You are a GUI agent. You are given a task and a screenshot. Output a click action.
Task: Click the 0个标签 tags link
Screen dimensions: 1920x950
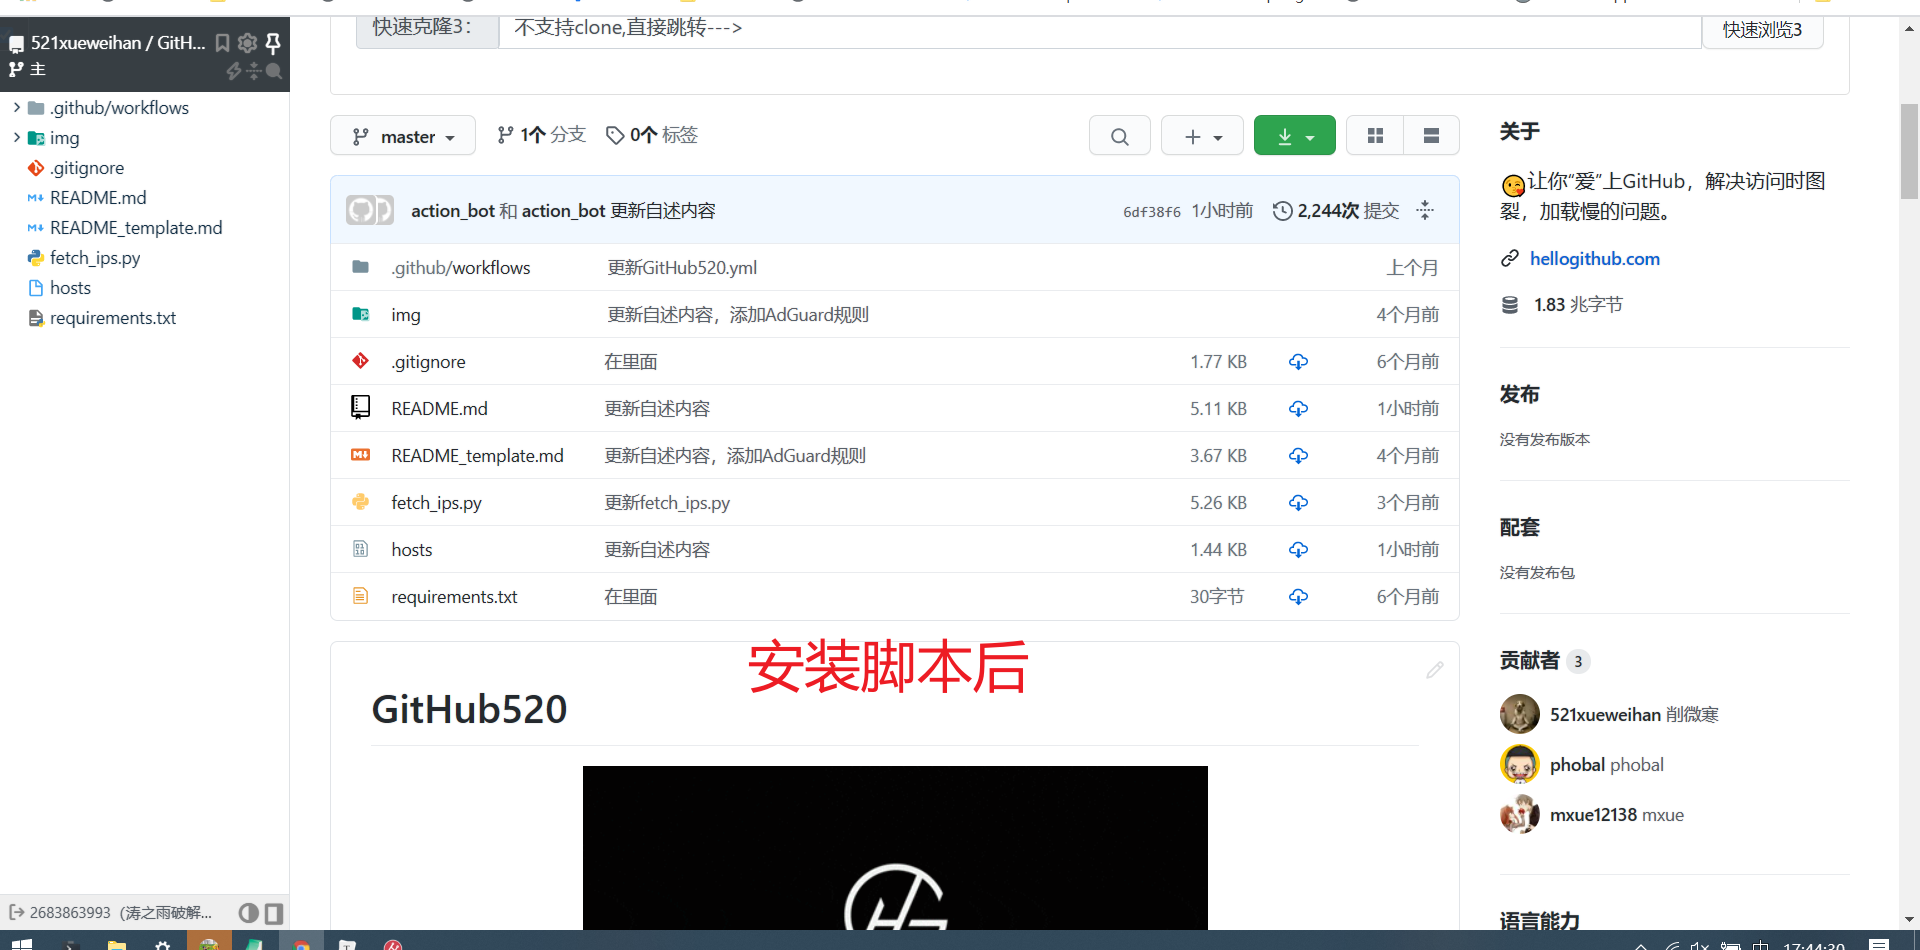click(x=652, y=135)
